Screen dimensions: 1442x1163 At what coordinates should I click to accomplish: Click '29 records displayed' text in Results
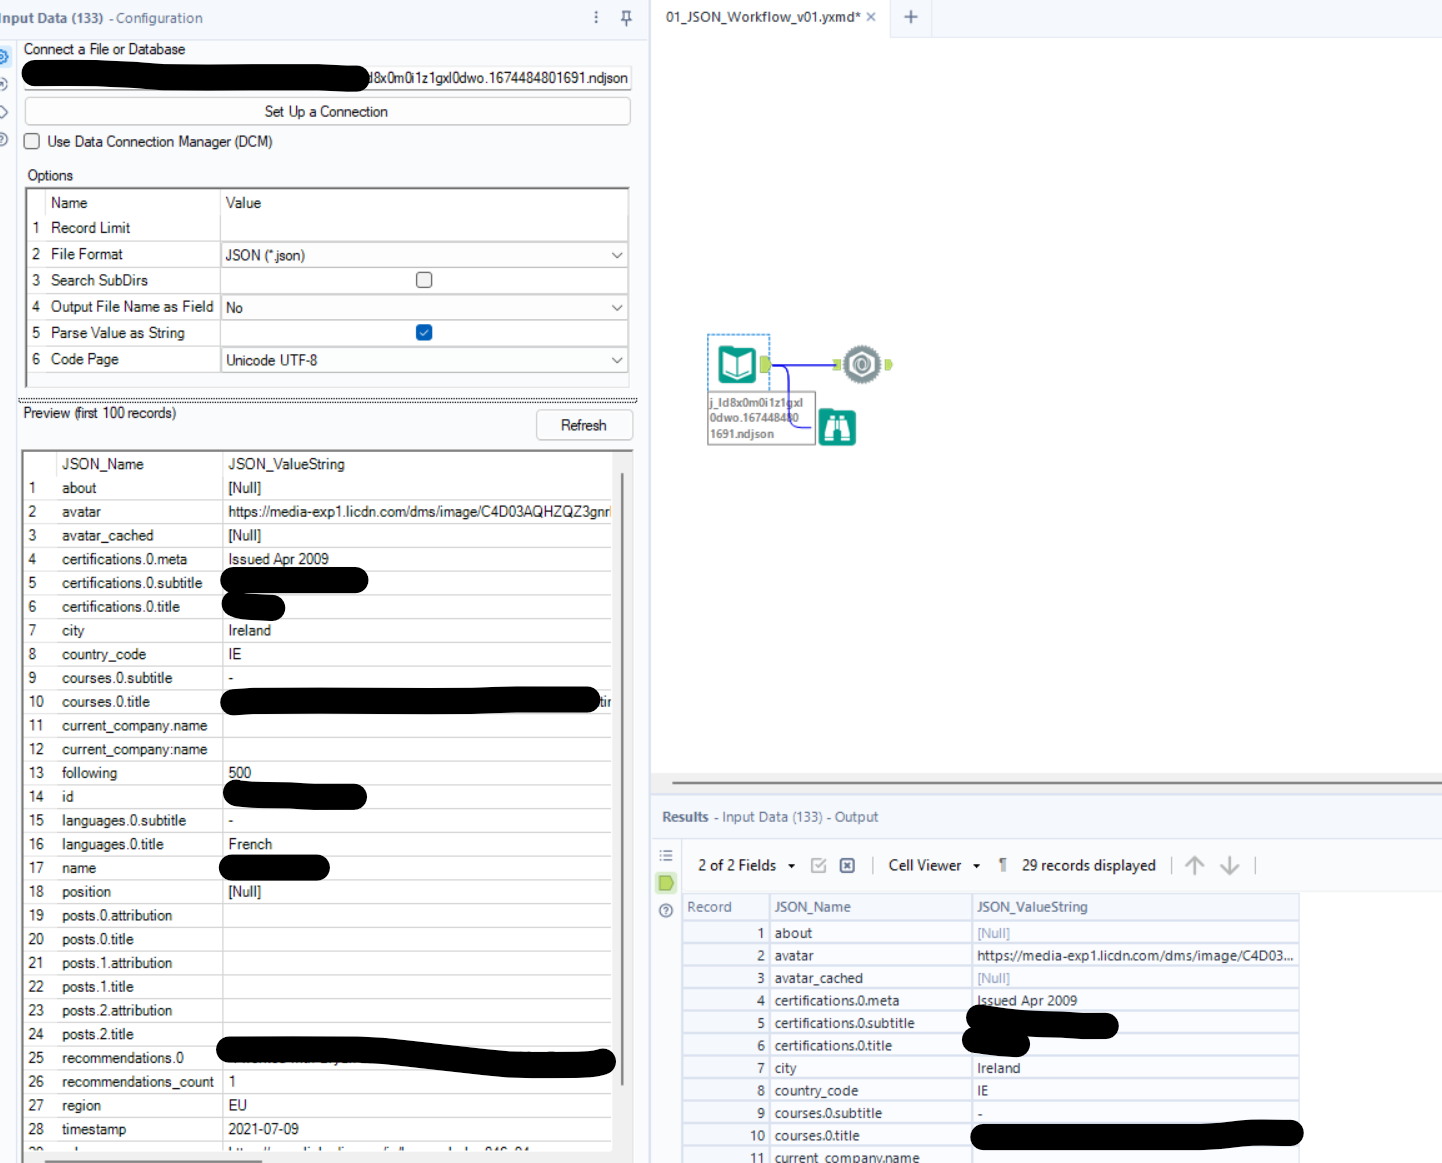[1088, 866]
